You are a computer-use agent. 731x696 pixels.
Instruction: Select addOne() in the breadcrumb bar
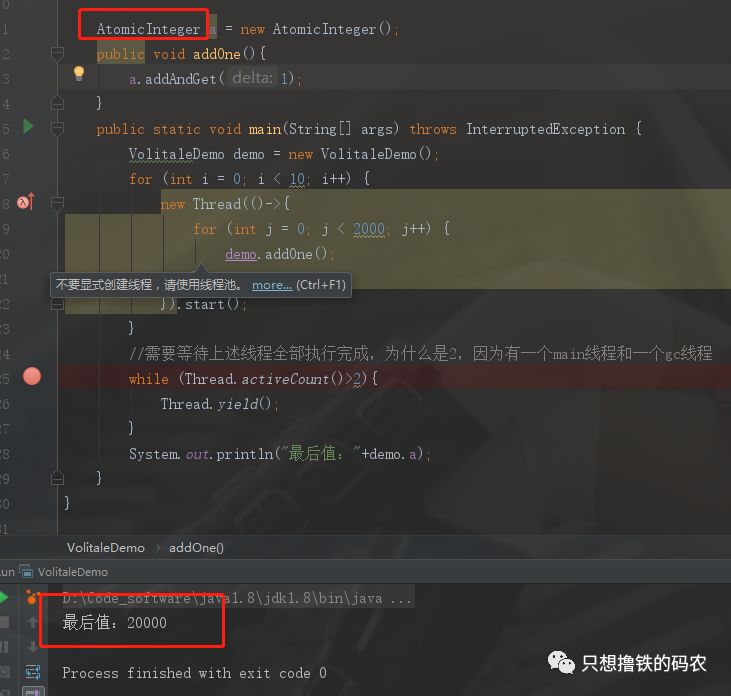pos(196,548)
